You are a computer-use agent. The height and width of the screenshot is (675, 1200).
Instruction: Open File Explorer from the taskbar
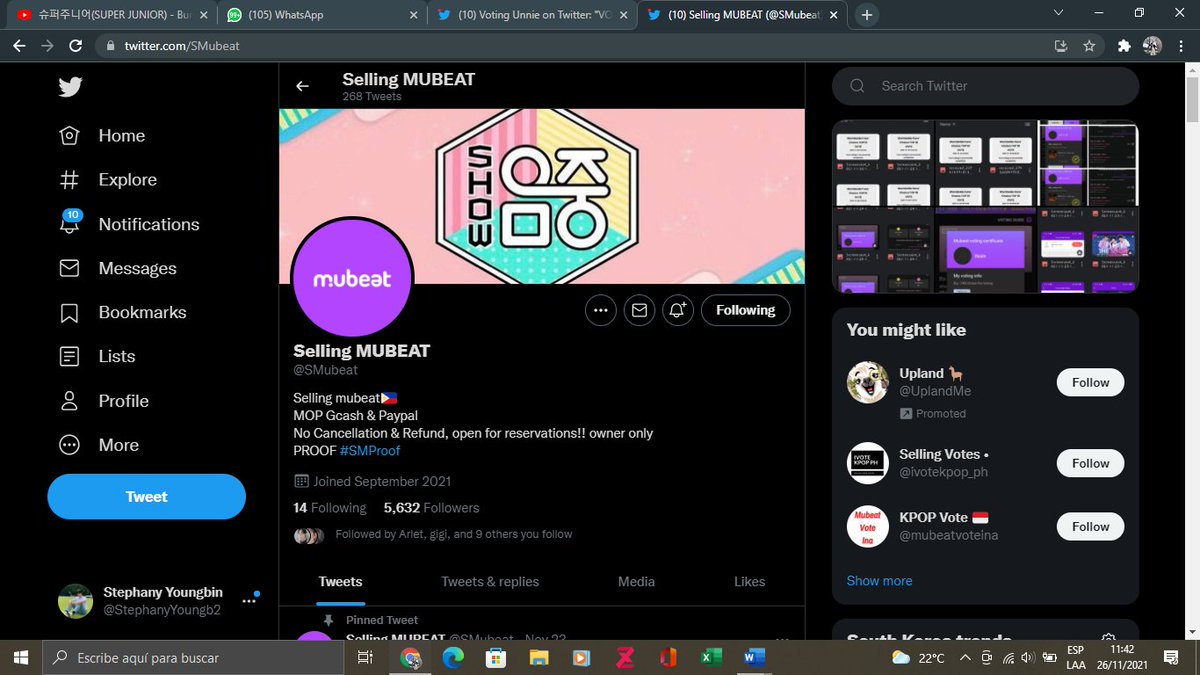point(539,658)
